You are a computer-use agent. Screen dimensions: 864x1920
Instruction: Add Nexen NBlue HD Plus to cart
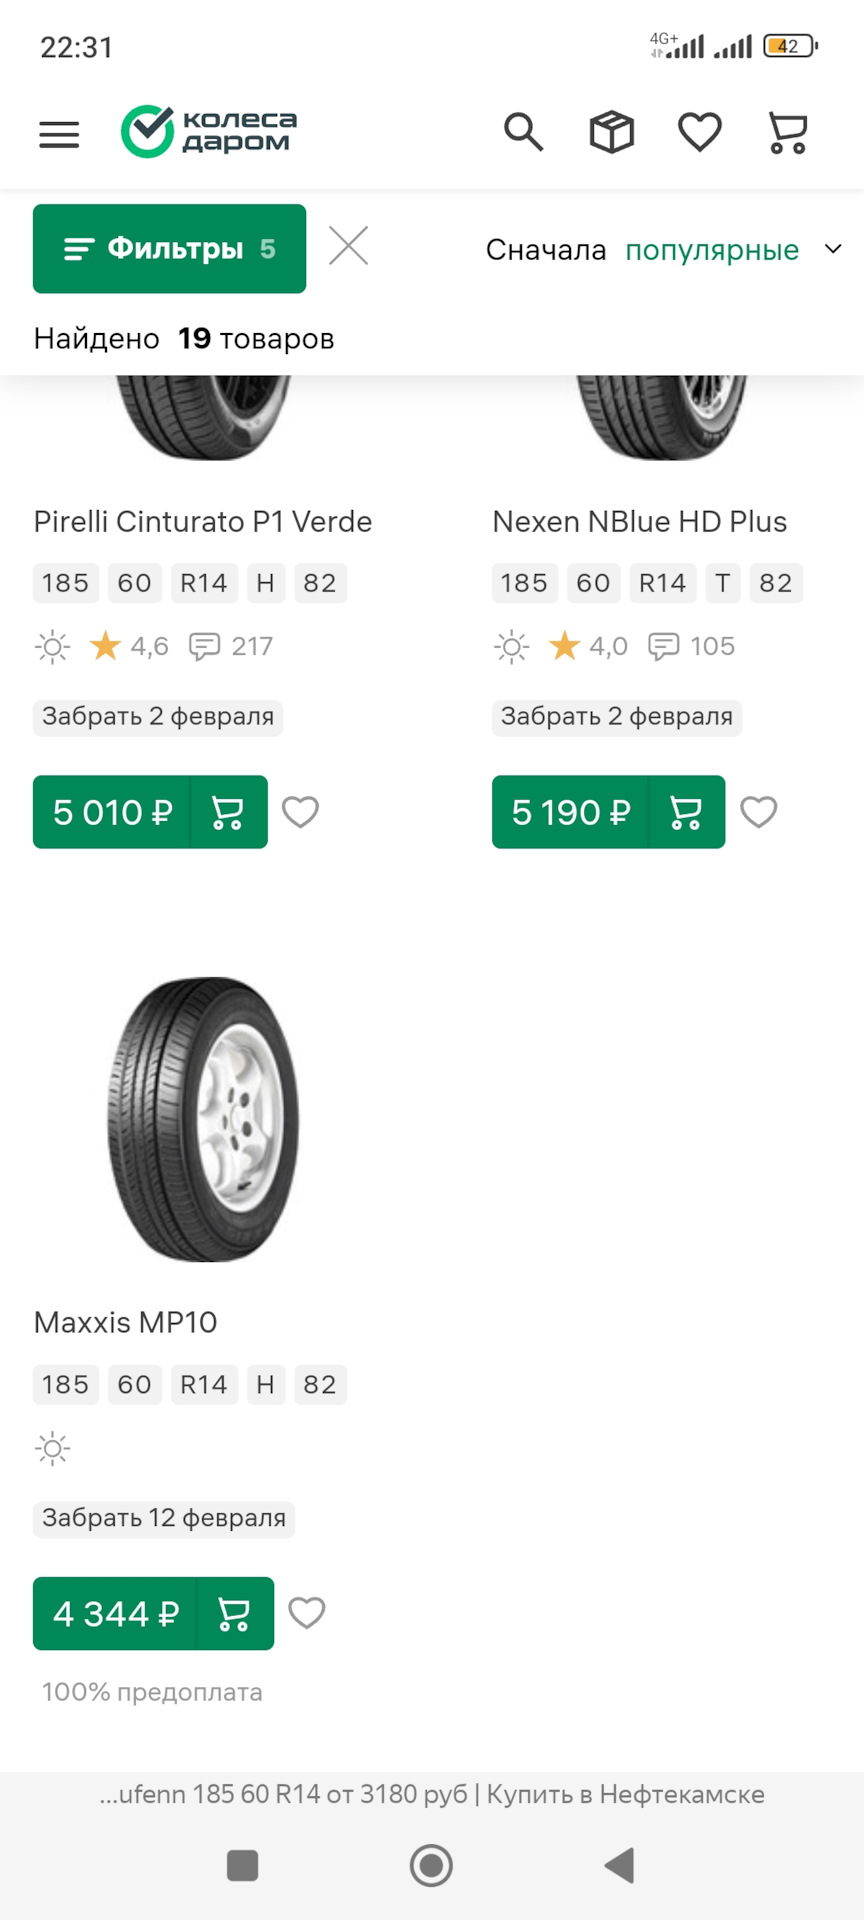(x=686, y=812)
